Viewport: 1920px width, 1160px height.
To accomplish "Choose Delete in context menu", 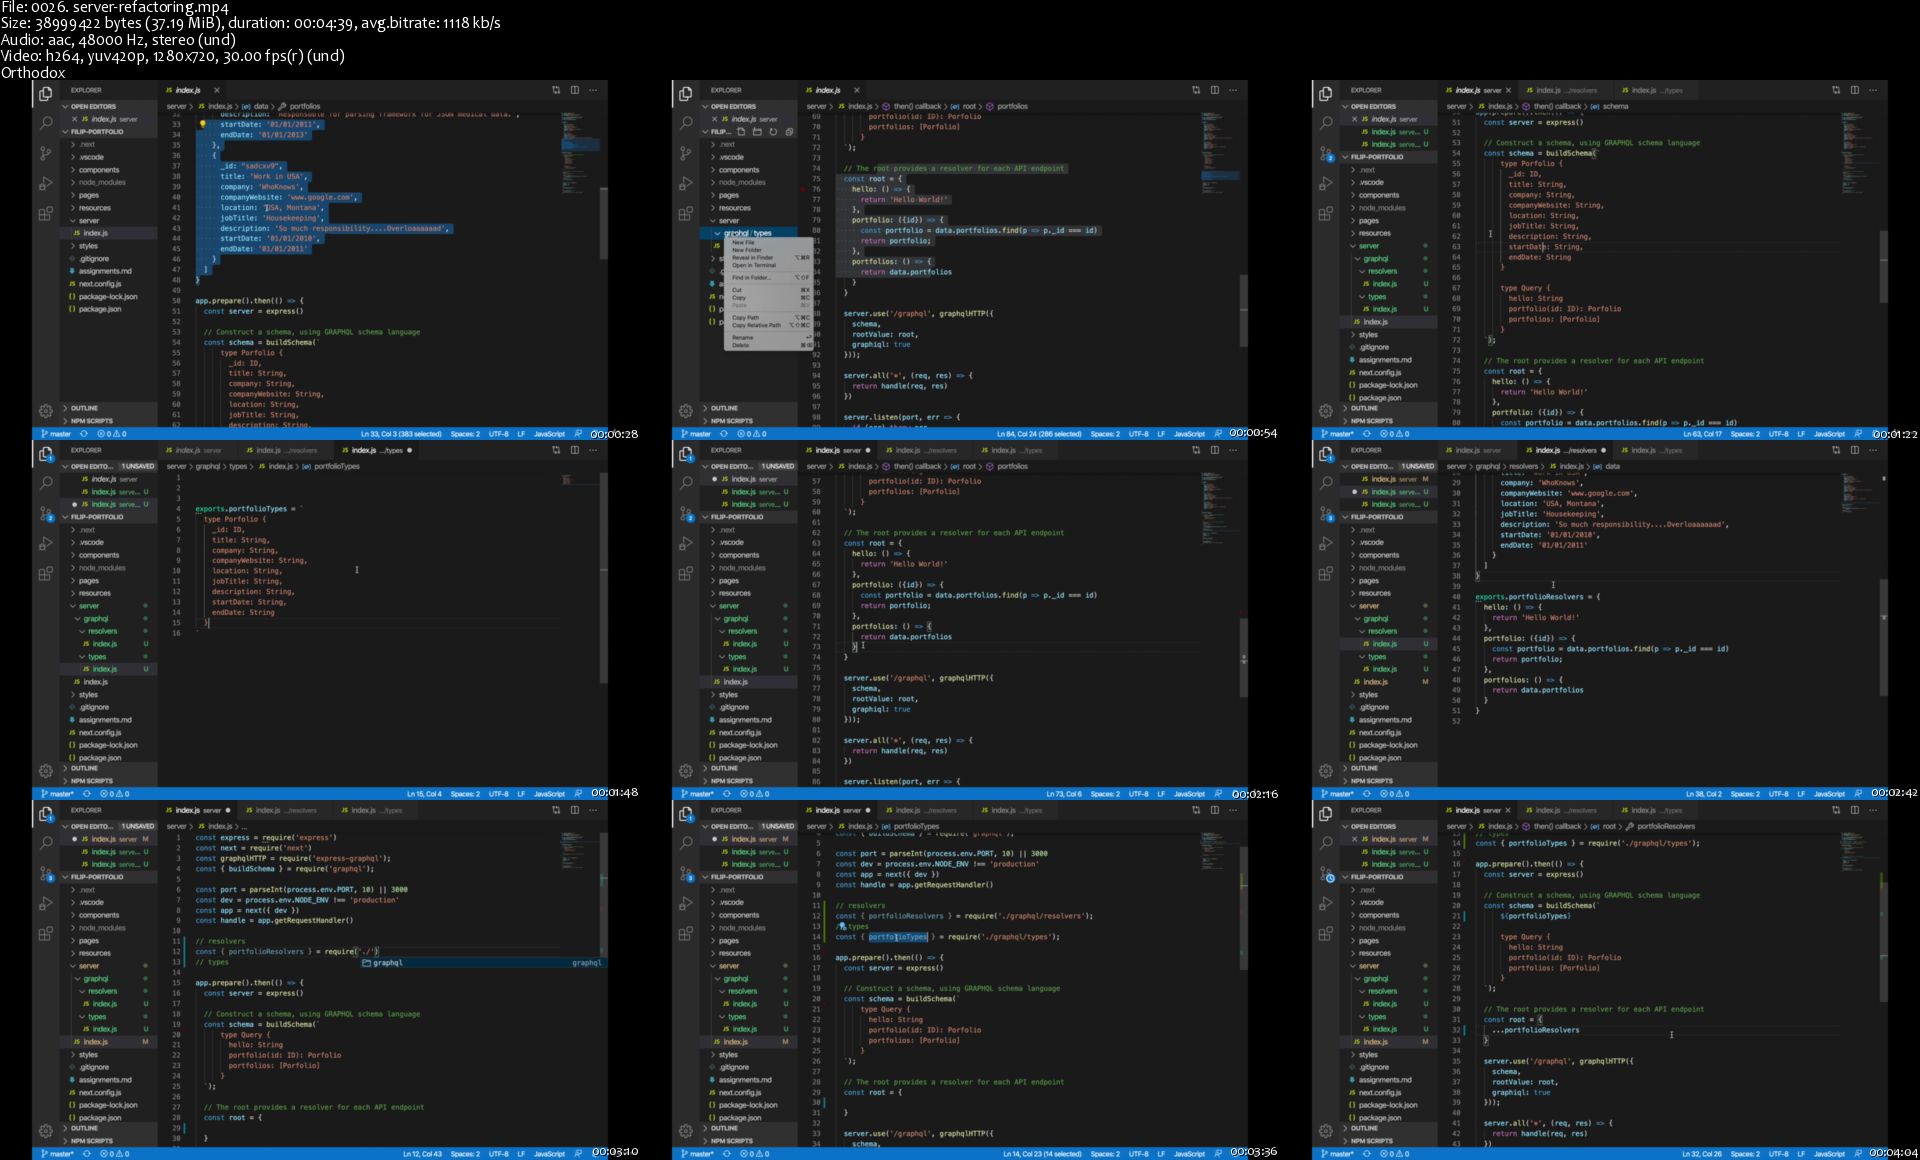I will point(768,345).
